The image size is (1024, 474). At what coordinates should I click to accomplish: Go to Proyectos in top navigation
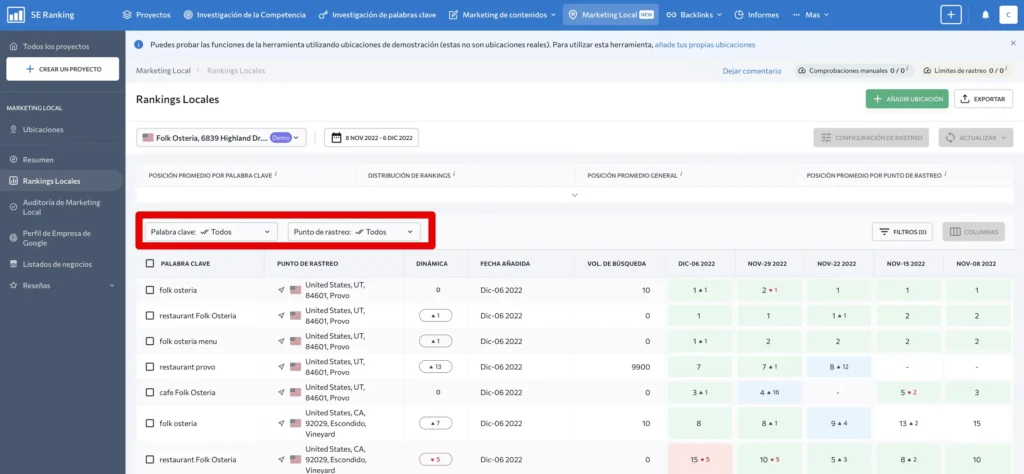147,14
